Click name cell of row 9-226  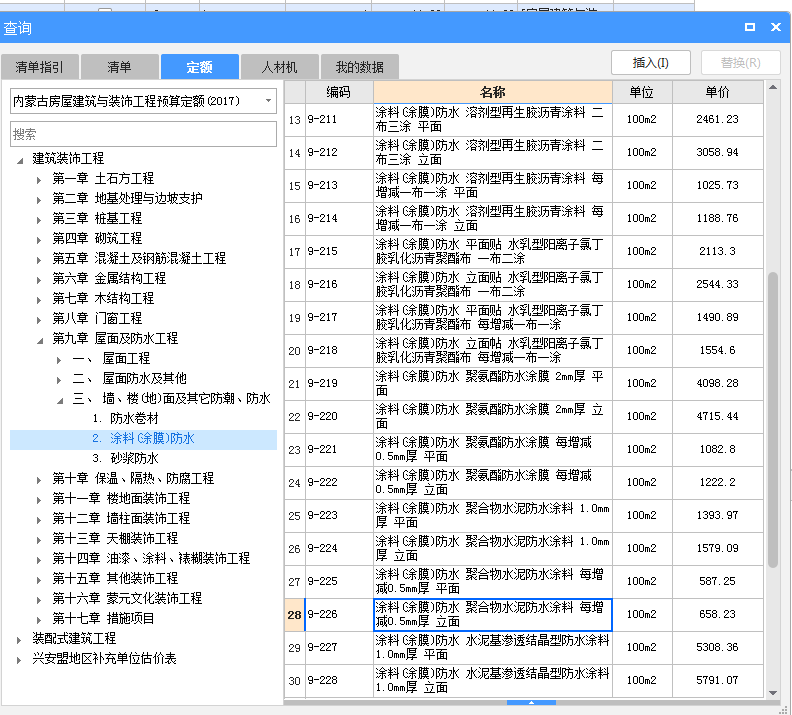492,615
